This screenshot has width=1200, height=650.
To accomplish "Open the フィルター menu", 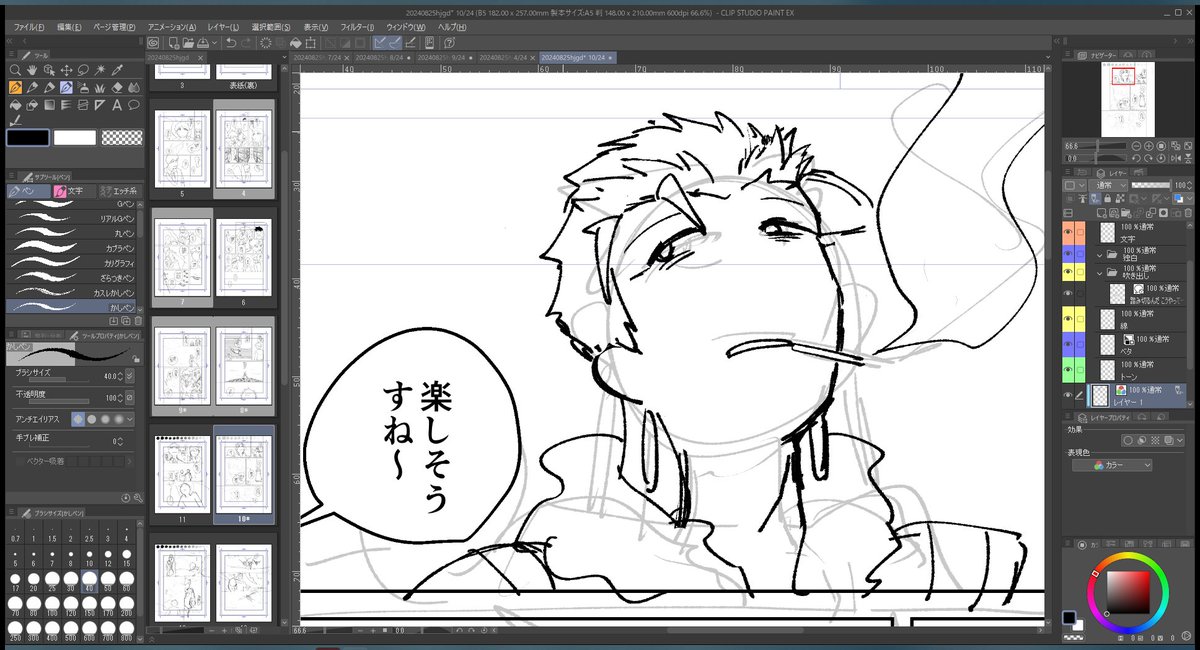I will pyautogui.click(x=358, y=26).
